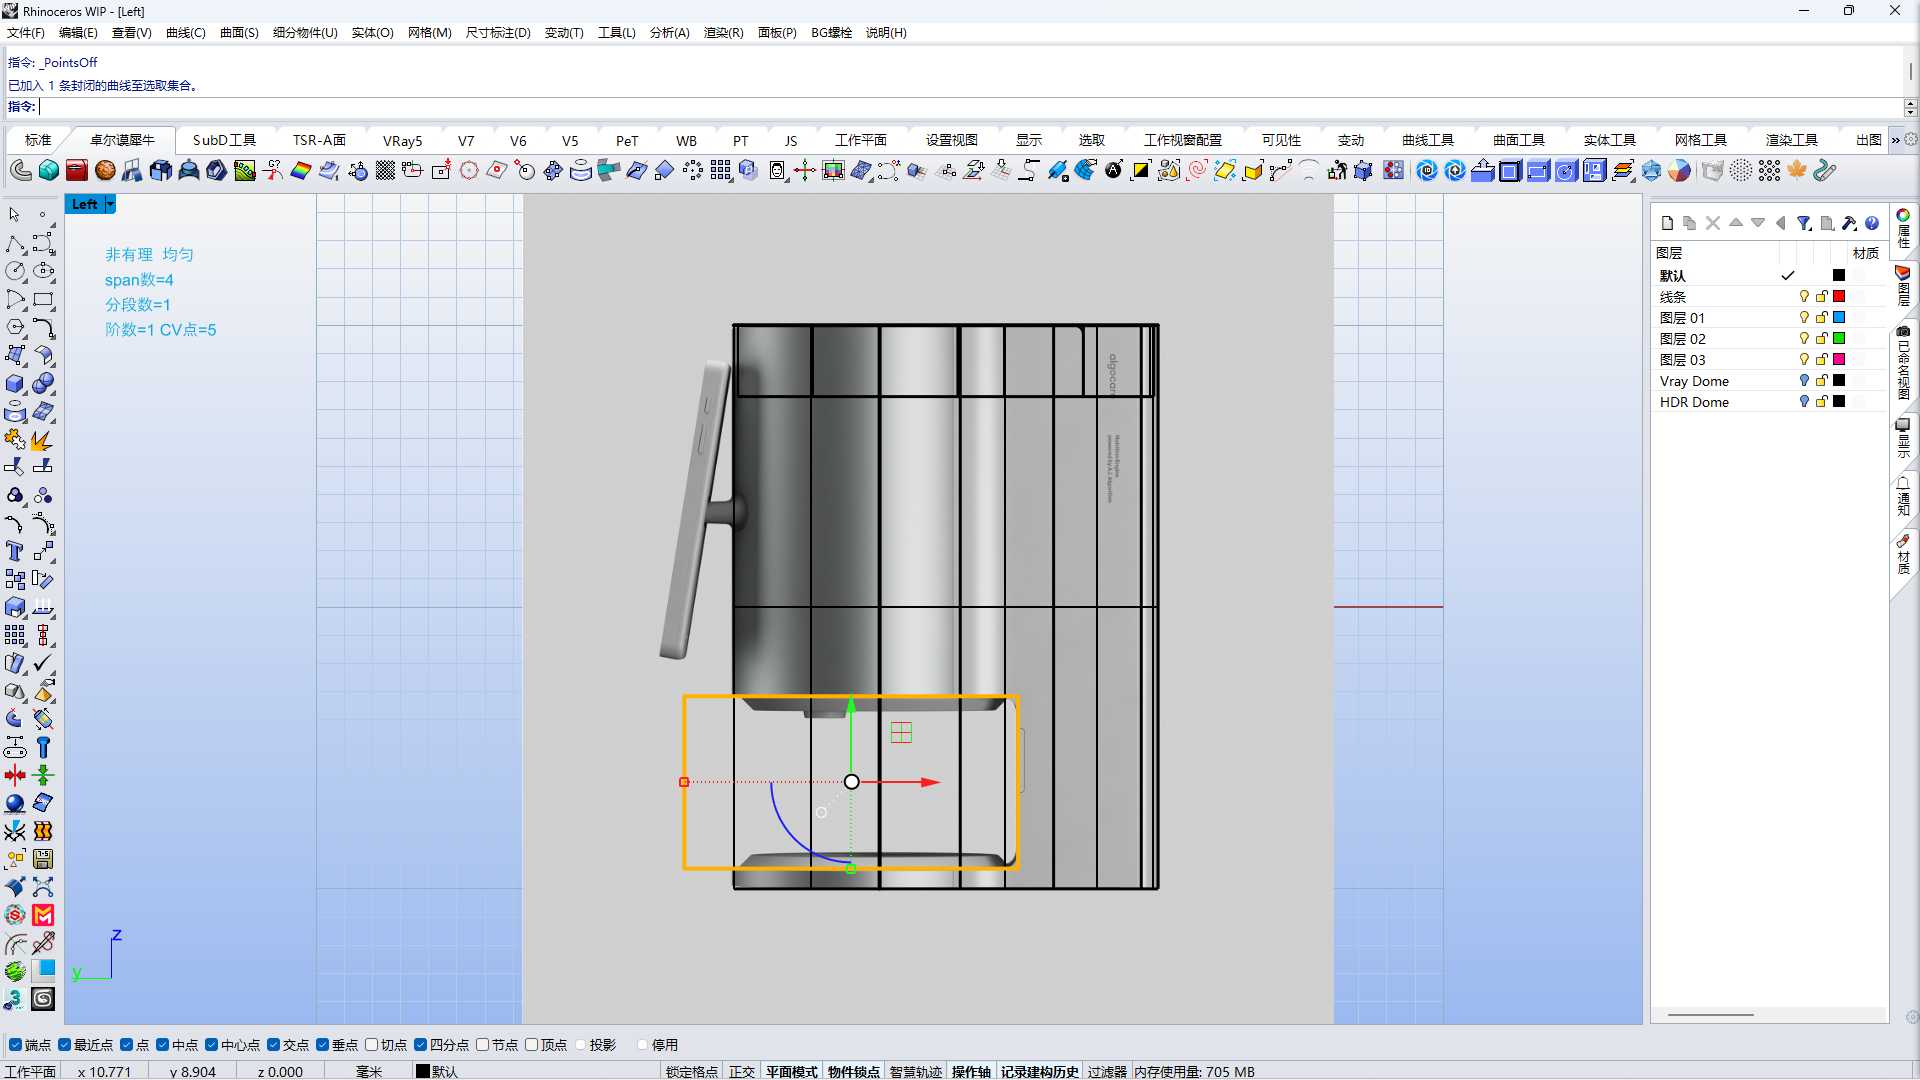Click the new layer icon in layers panel
1920x1080 pixels.
(1667, 223)
